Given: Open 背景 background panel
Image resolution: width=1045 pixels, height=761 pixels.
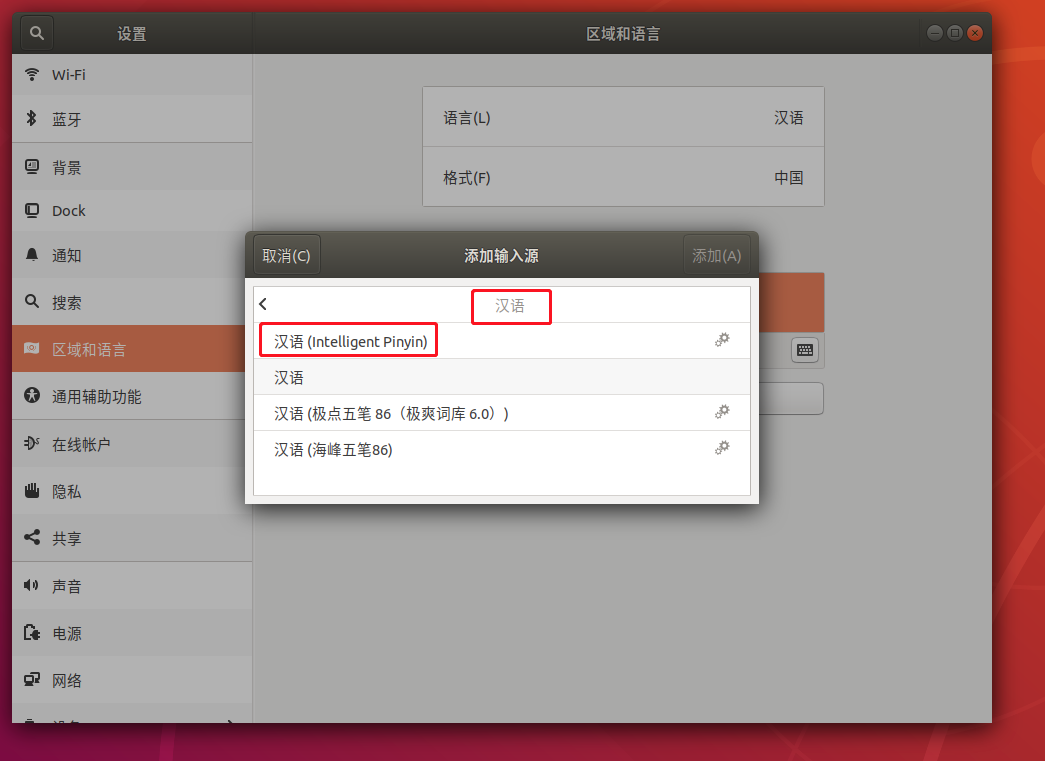Looking at the screenshot, I should pos(132,167).
